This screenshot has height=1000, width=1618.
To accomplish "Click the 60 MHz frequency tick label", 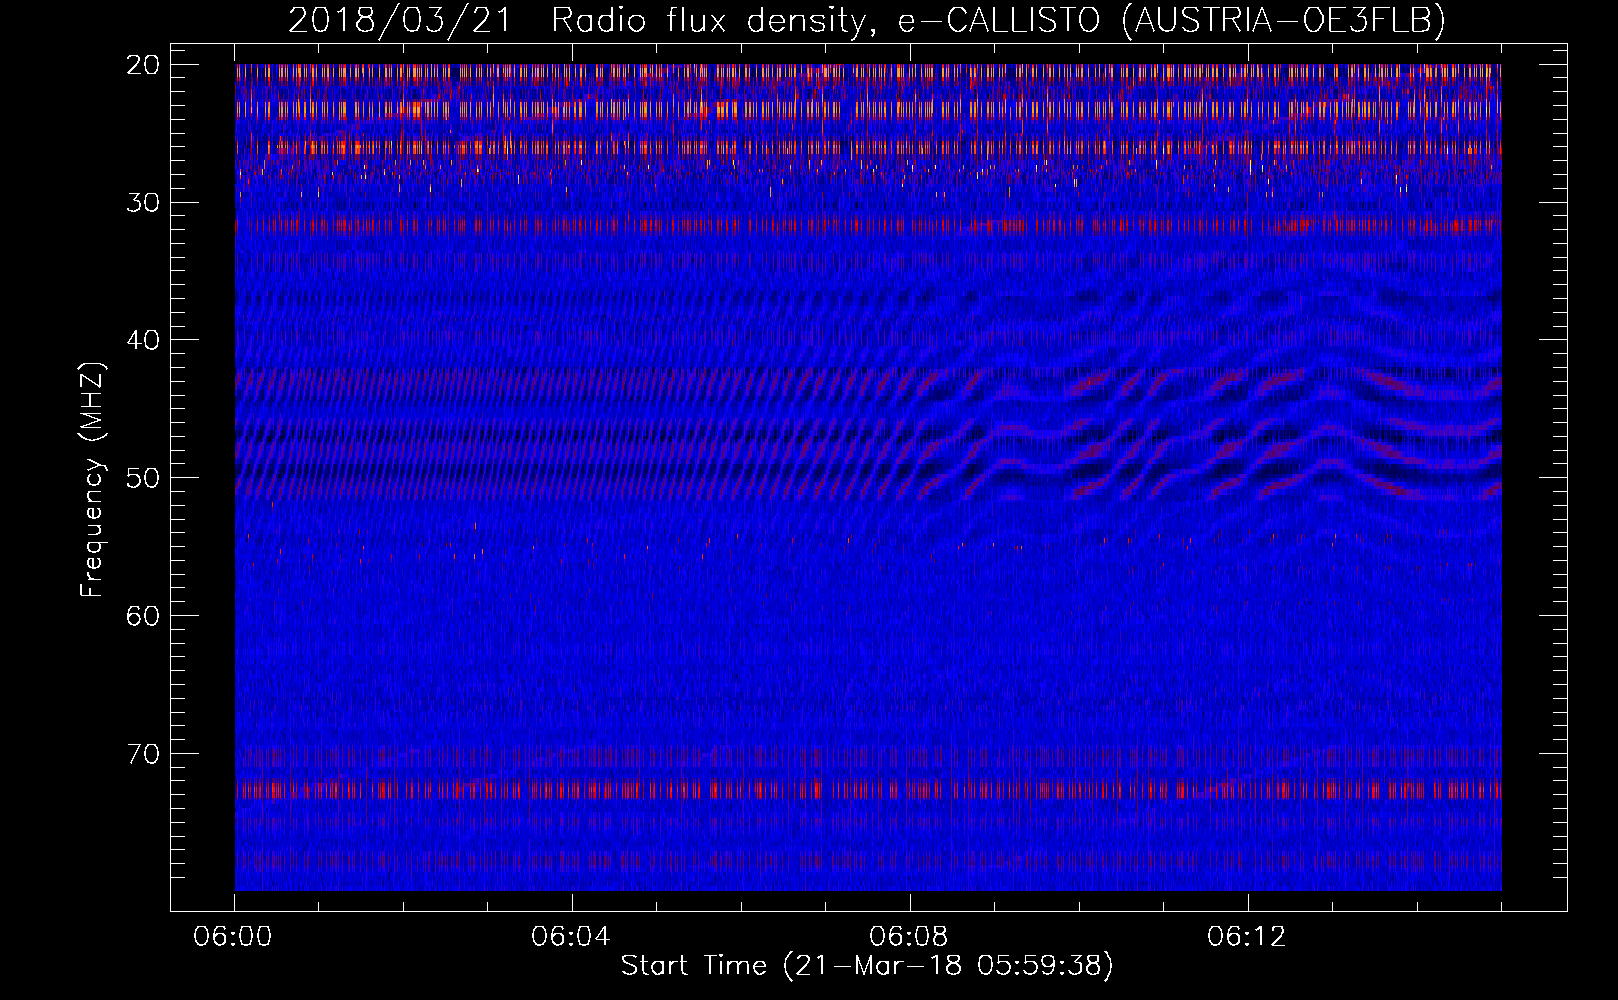I will 143,616.
